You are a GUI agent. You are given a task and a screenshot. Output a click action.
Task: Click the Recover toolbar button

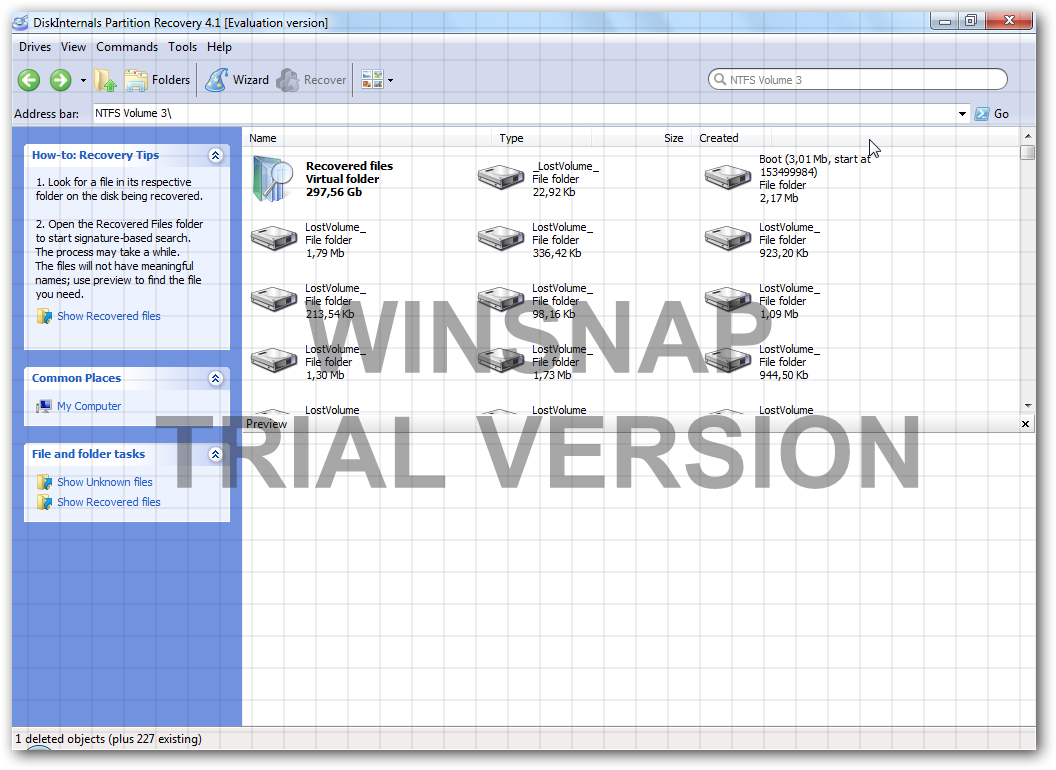(x=311, y=80)
